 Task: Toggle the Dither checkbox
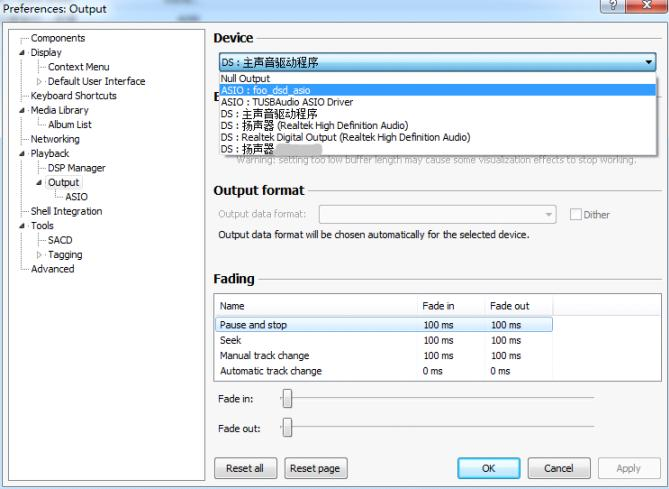point(575,214)
